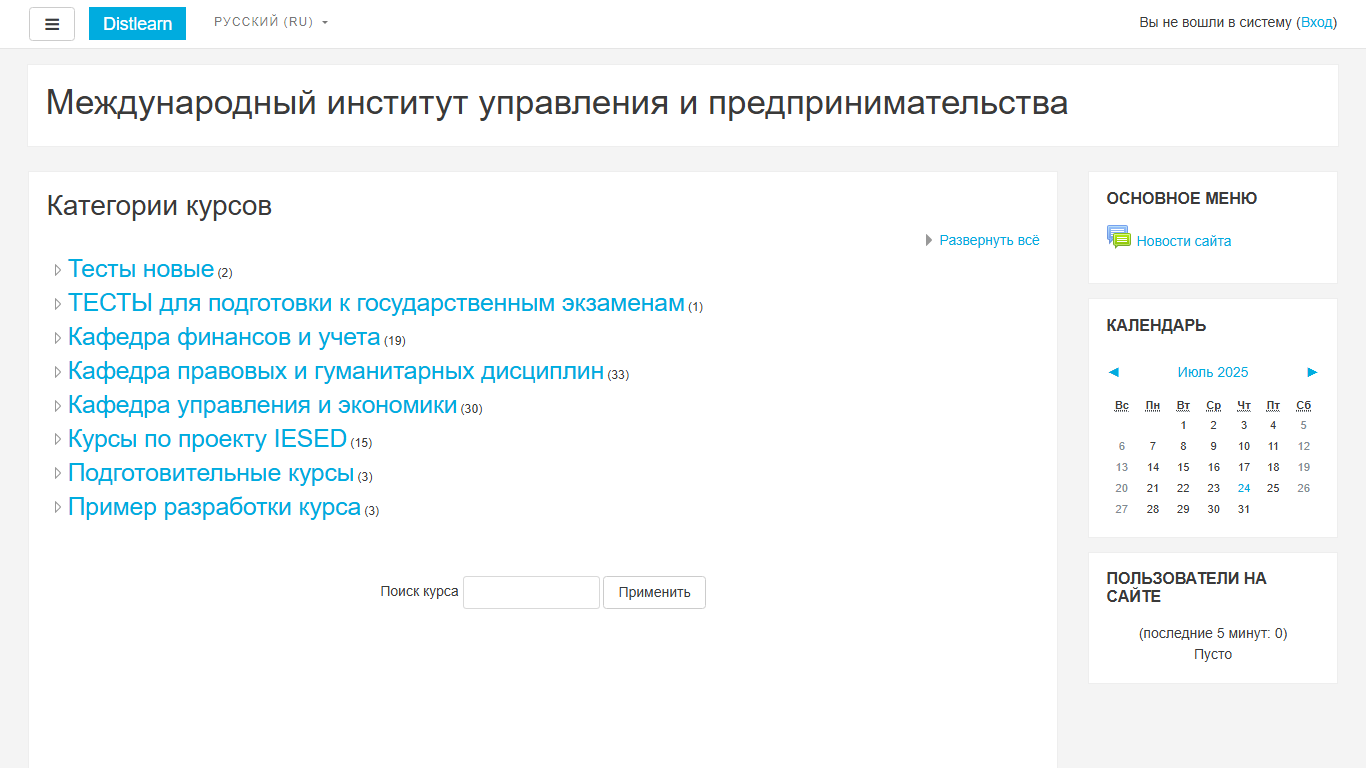Expand Кафедра управления и экономики arrow
The width and height of the screenshot is (1366, 768).
coord(58,406)
